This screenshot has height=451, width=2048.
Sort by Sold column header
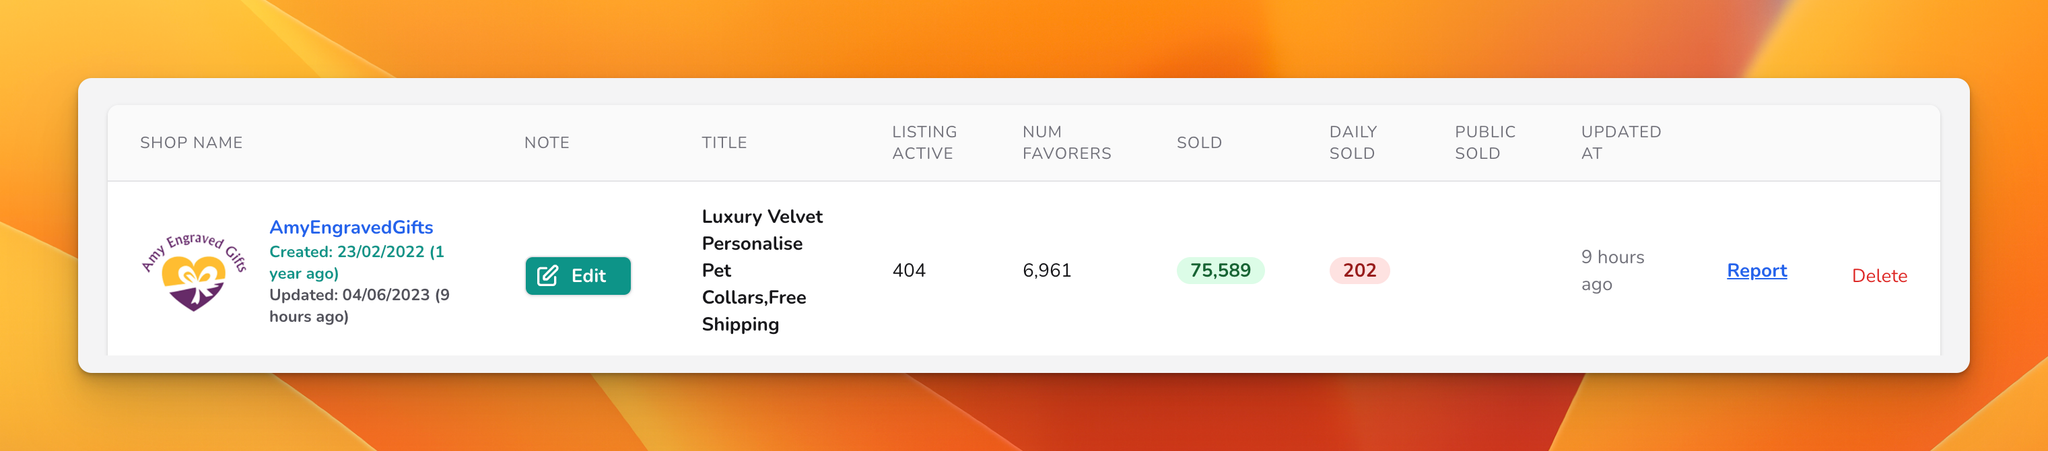click(x=1199, y=142)
